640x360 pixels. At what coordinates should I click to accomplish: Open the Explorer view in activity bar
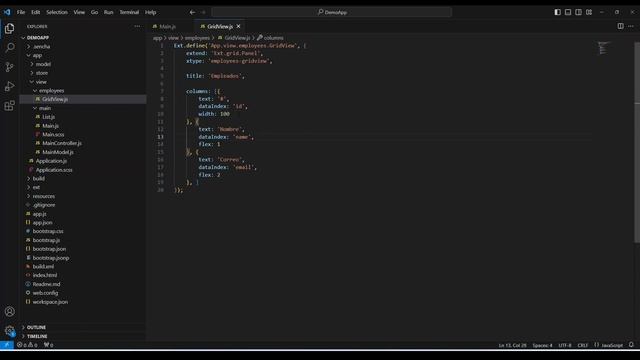tap(9, 28)
